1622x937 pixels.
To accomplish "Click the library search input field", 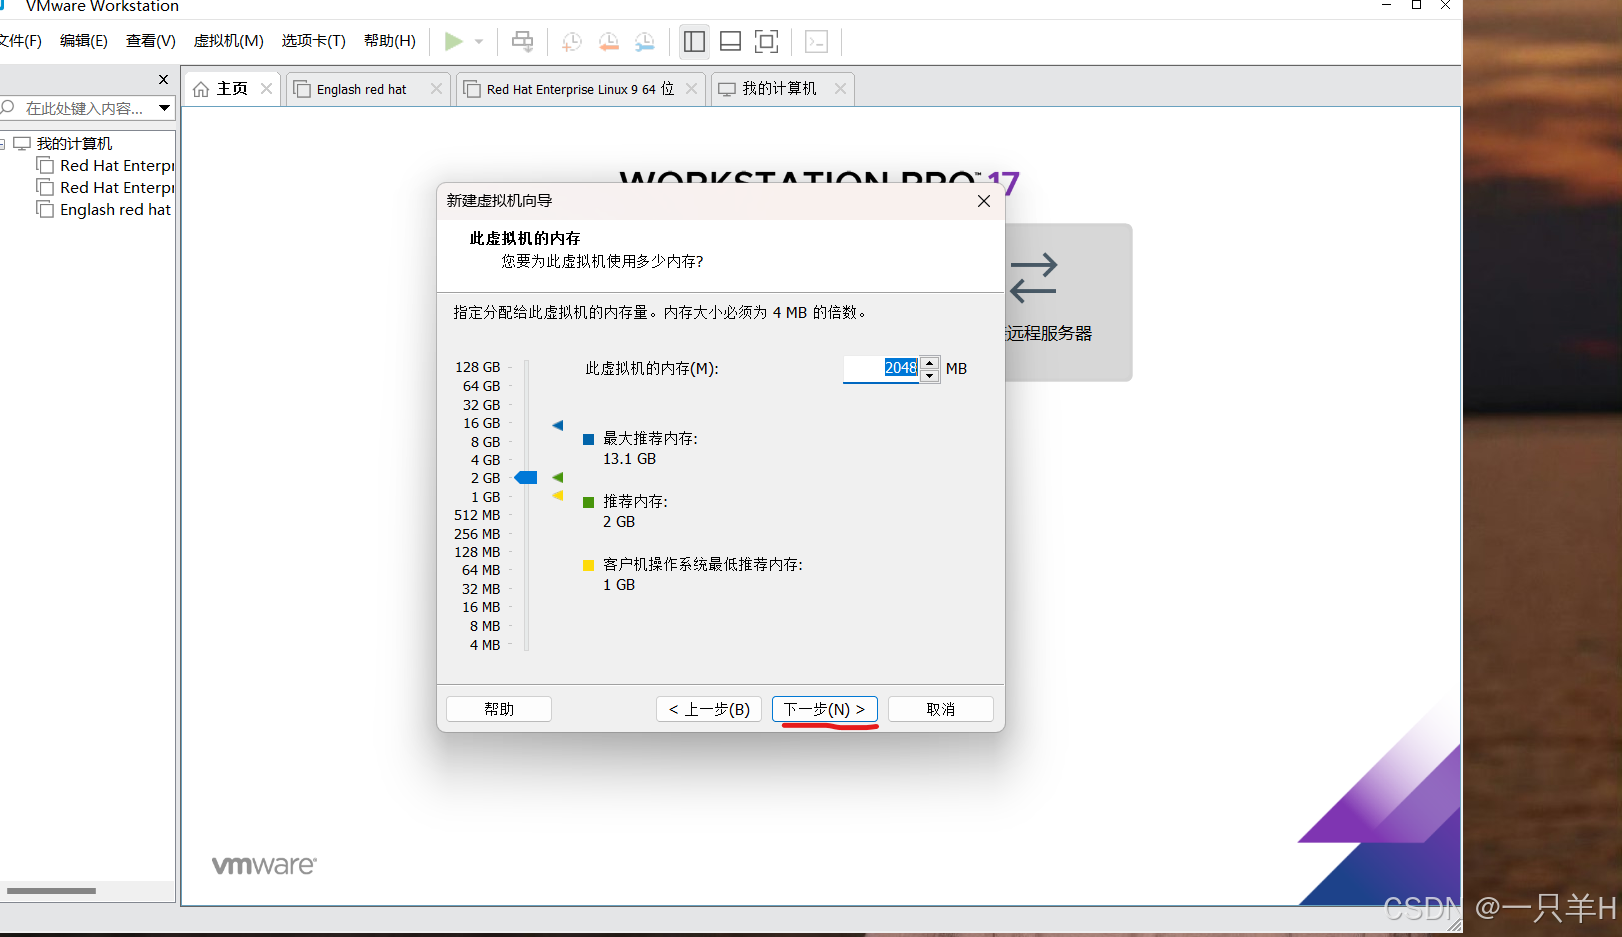I will pos(85,108).
